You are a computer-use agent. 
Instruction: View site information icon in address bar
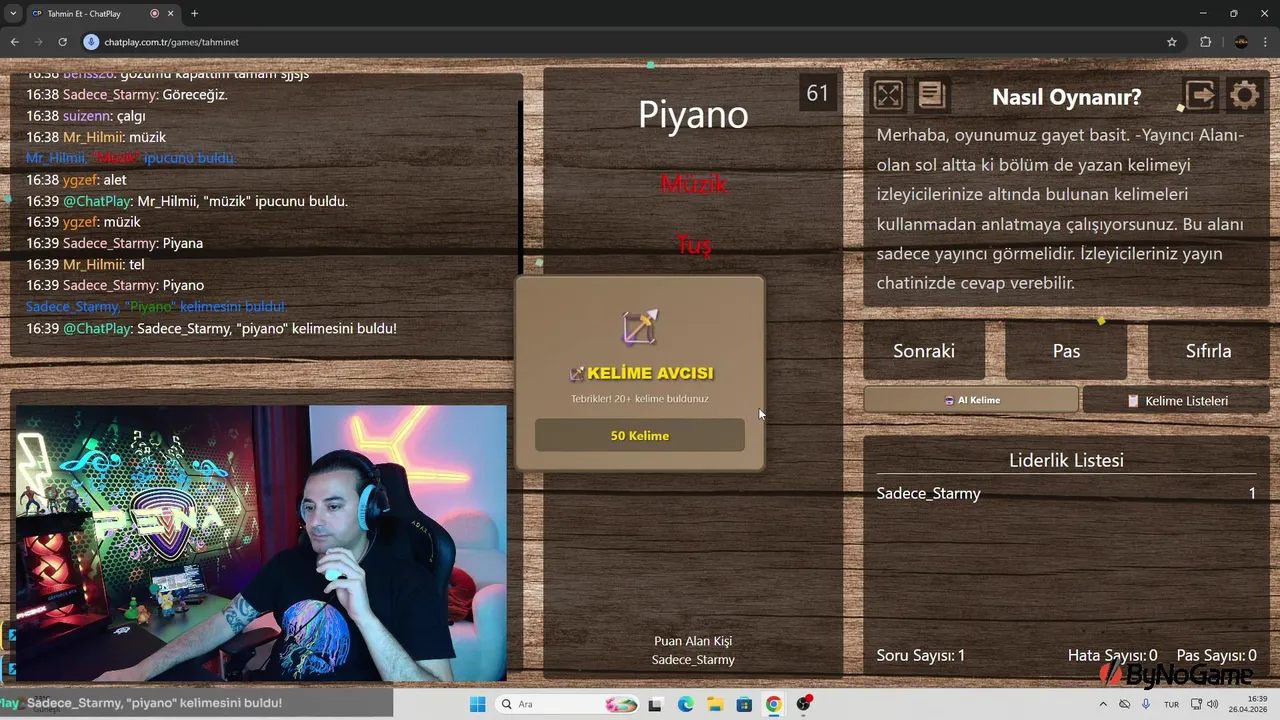click(91, 42)
